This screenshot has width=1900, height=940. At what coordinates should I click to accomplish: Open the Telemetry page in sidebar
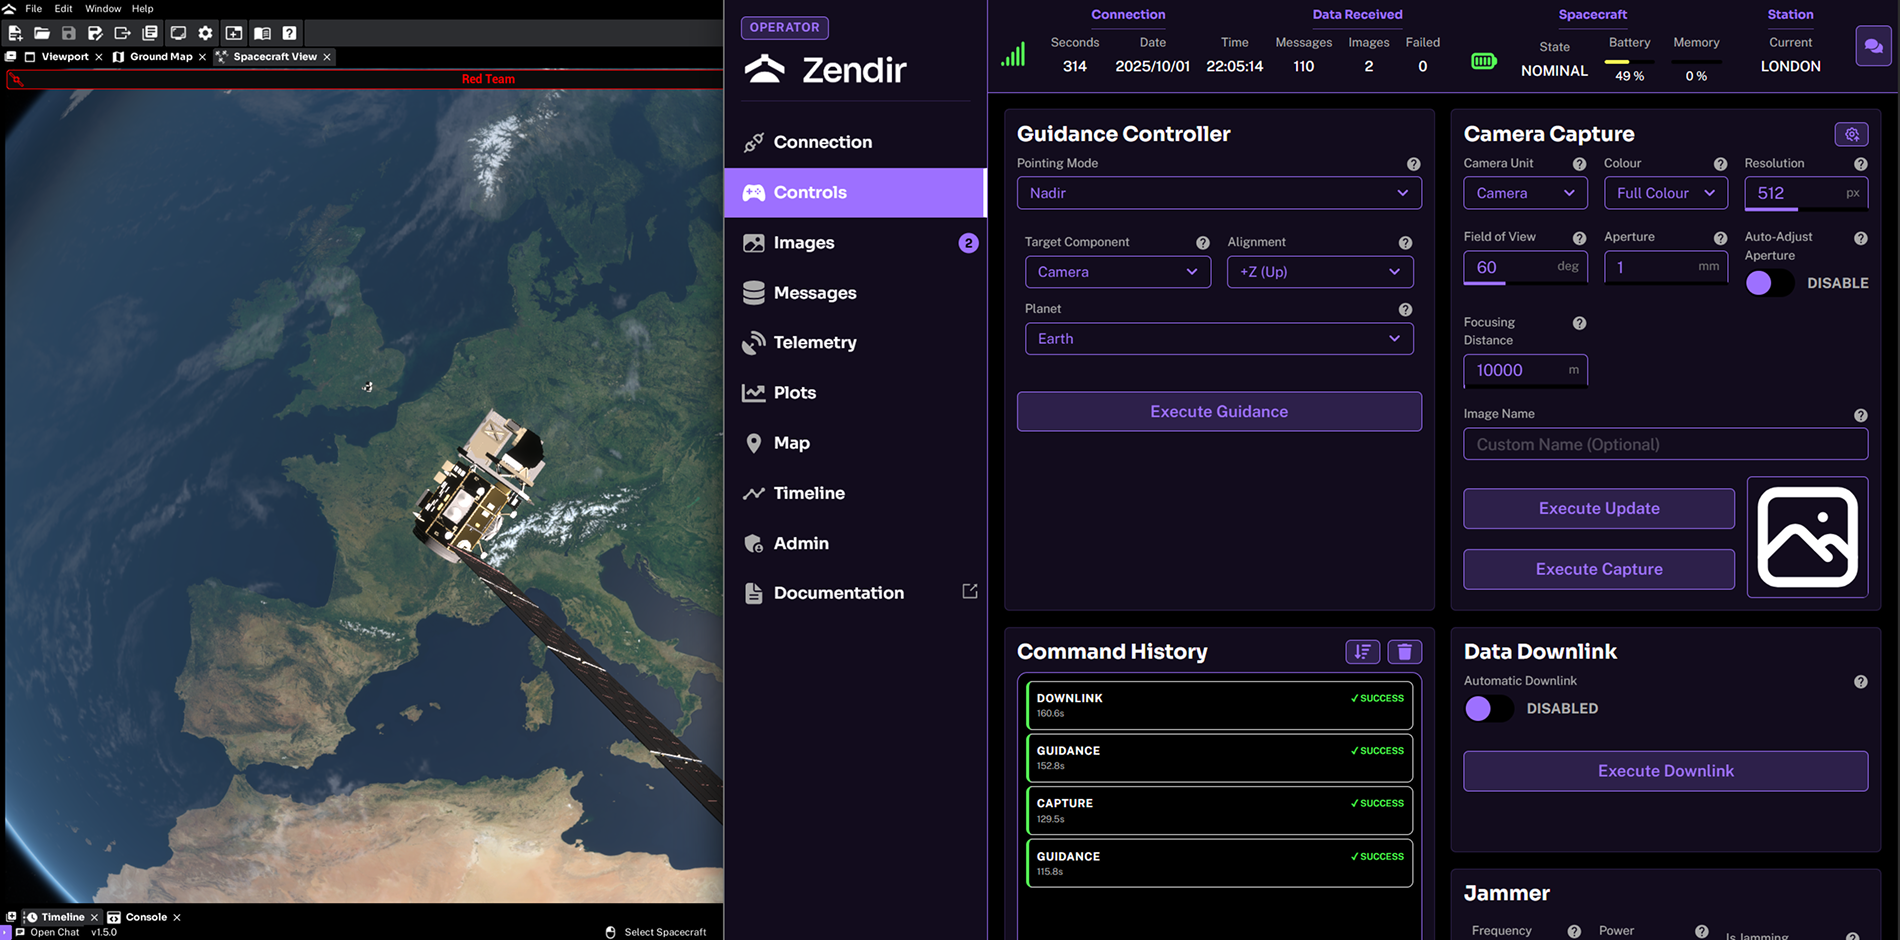tap(814, 342)
